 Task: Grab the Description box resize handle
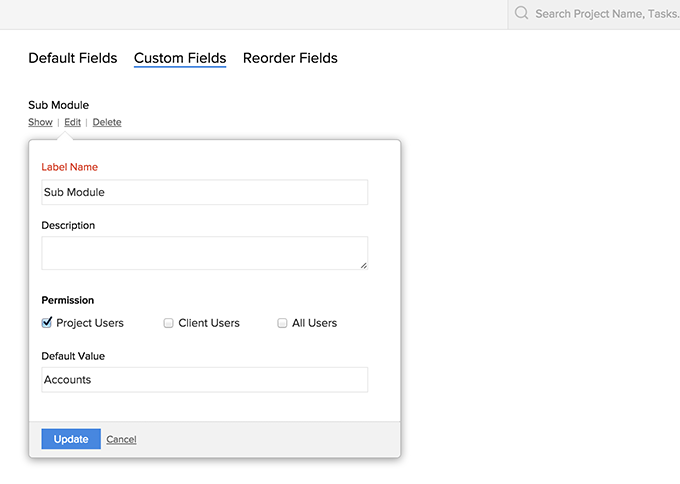click(363, 265)
